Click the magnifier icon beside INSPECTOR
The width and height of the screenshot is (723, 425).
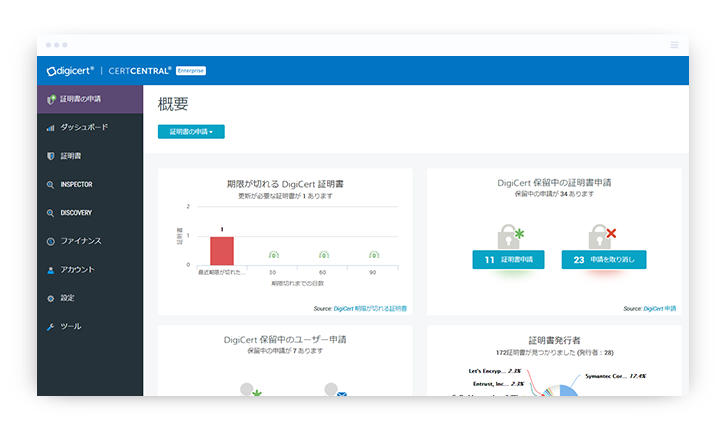point(51,185)
